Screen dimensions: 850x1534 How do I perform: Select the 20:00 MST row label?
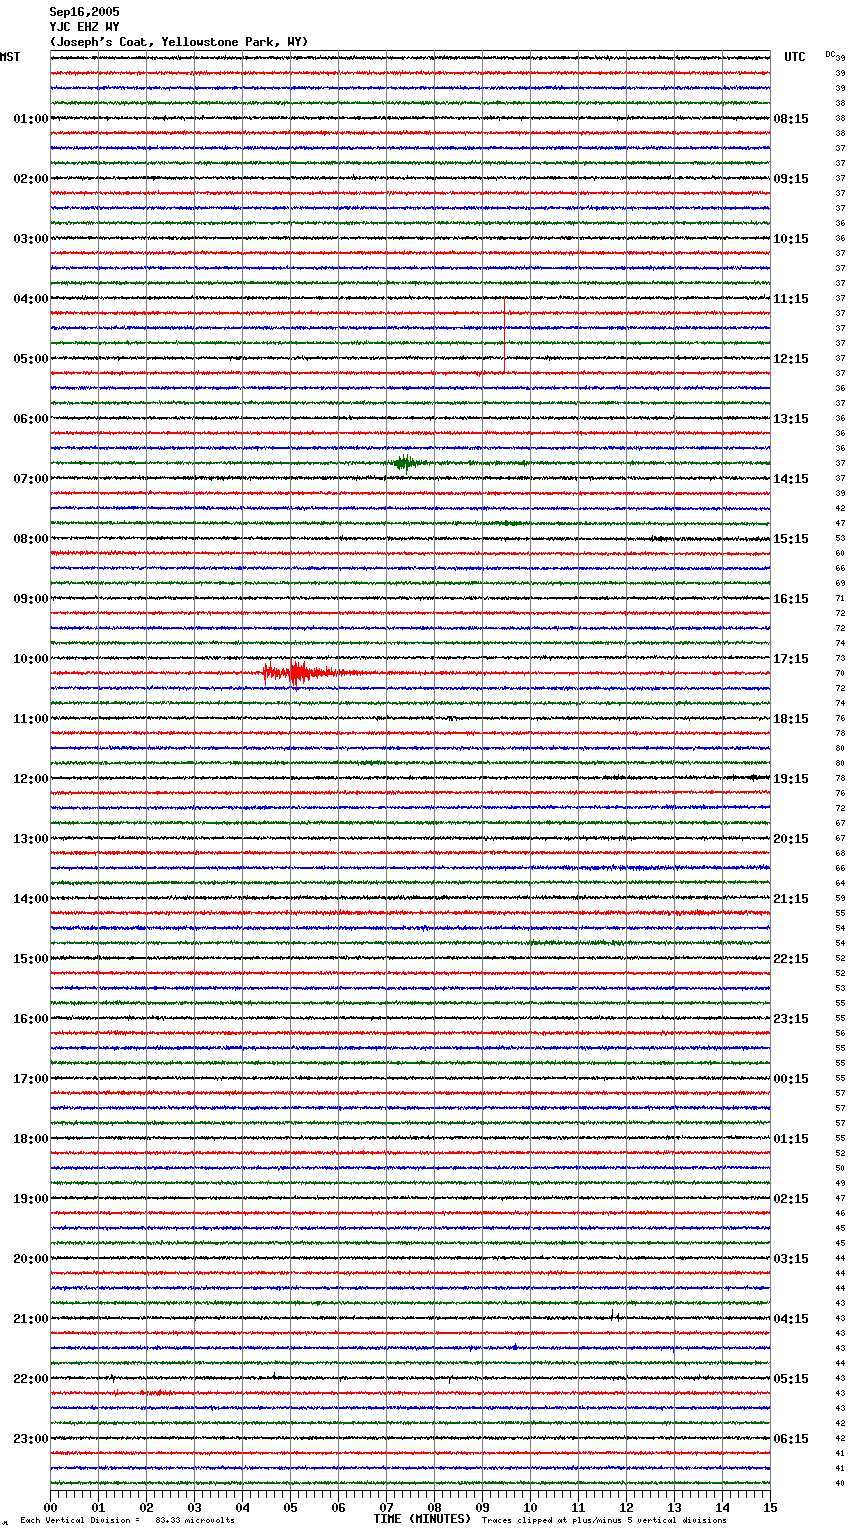pos(31,1259)
